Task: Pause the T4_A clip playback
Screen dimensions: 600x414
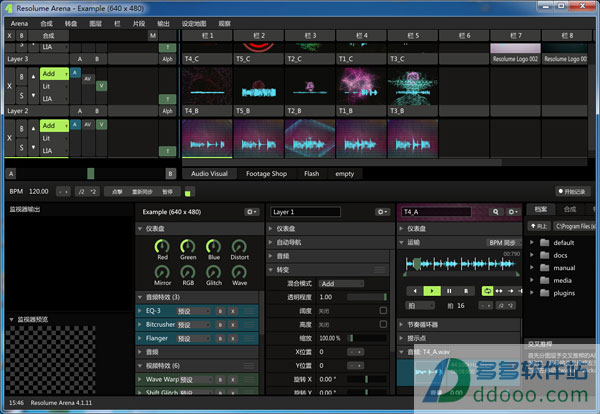Action: (x=449, y=291)
